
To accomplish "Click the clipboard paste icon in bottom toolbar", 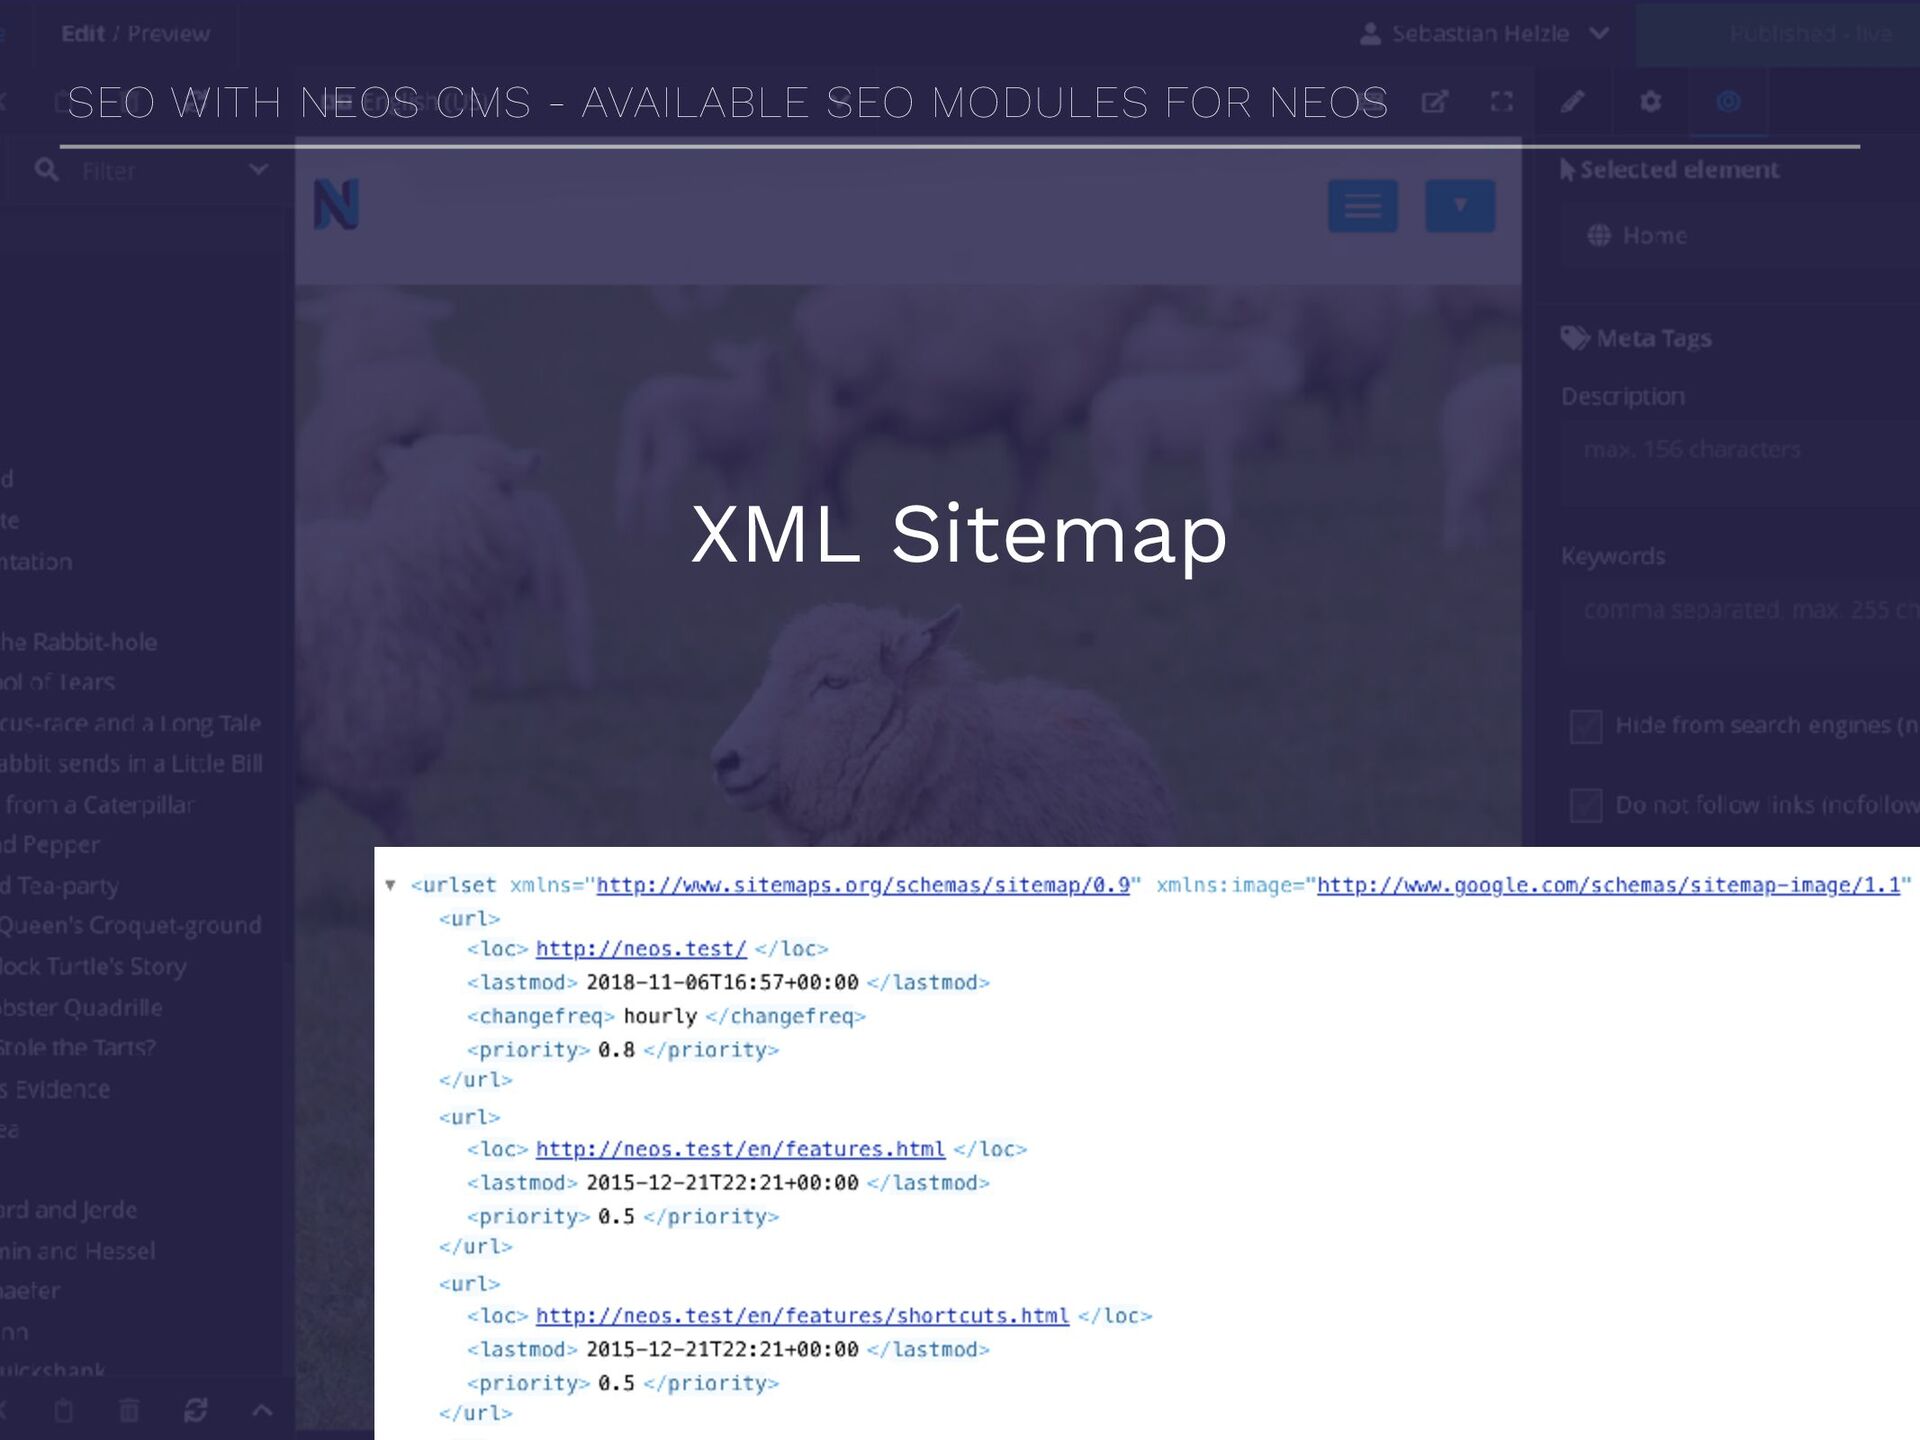I will tap(63, 1410).
